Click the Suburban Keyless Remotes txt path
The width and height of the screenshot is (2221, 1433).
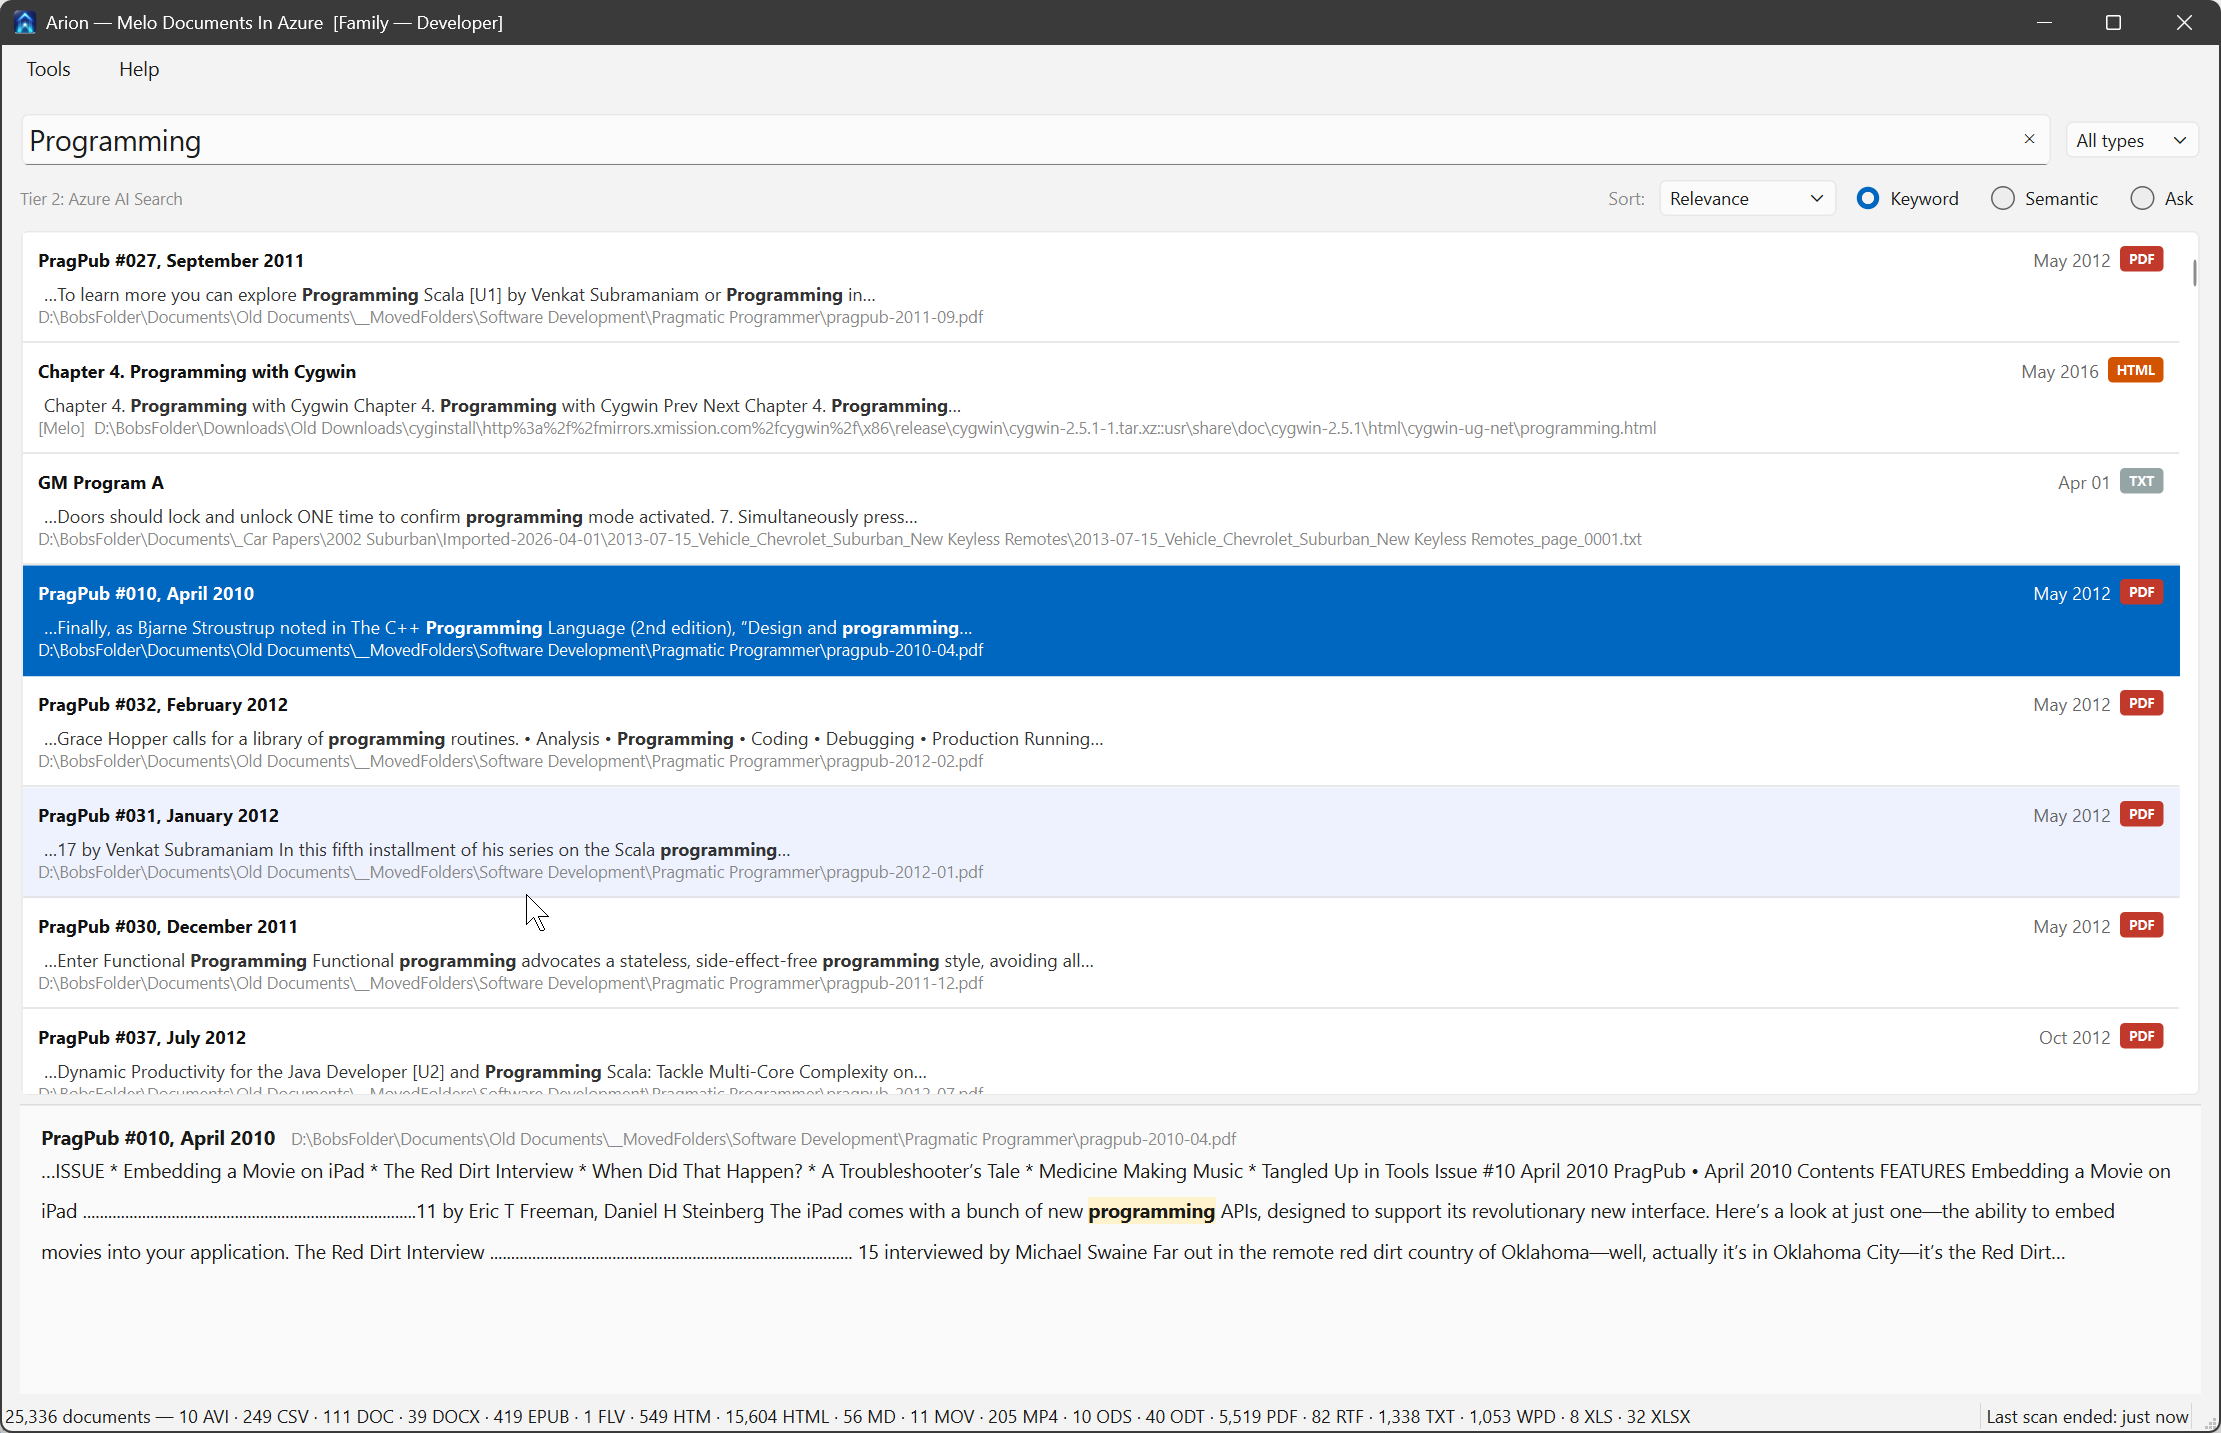(840, 539)
